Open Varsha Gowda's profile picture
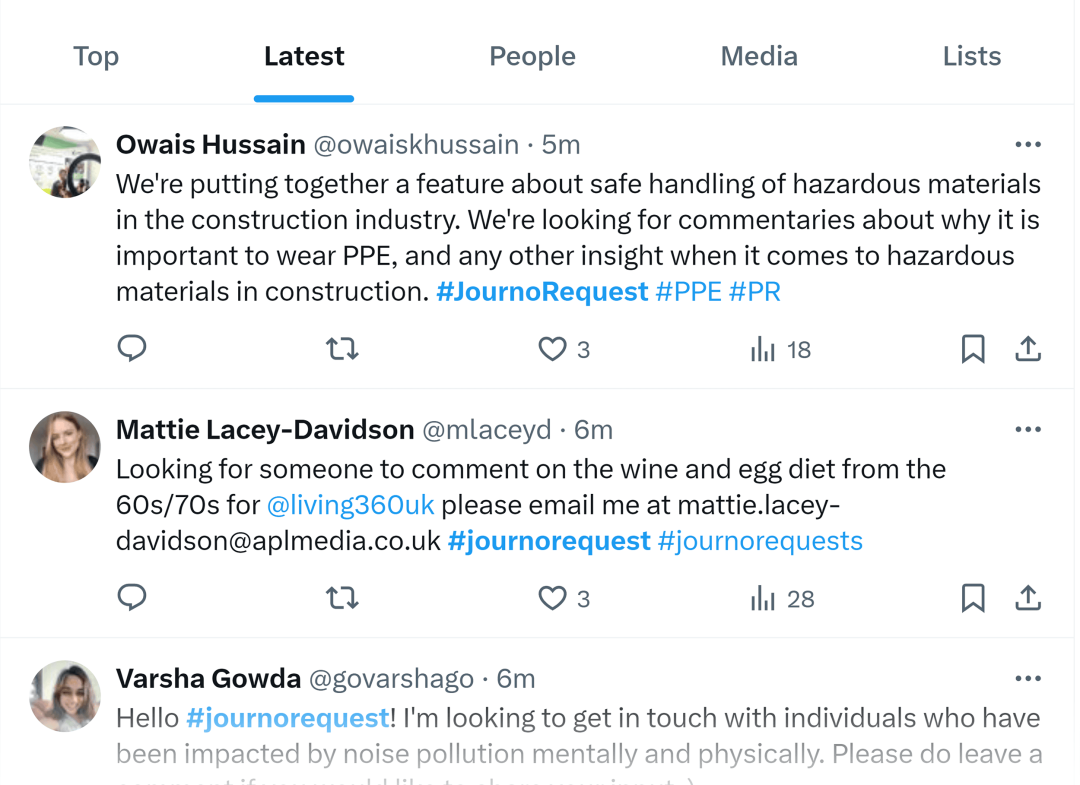The width and height of the screenshot is (1080, 785). tap(65, 696)
